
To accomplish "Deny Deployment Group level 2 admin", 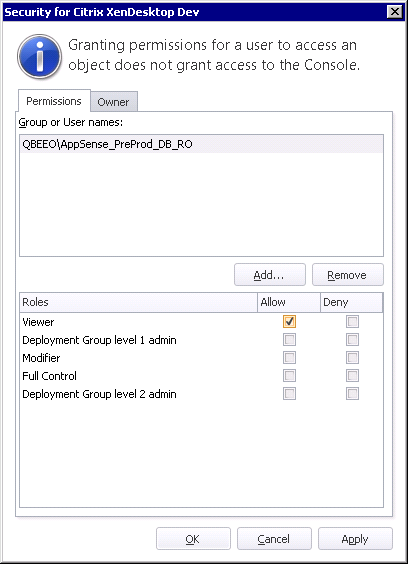I will 352,394.
